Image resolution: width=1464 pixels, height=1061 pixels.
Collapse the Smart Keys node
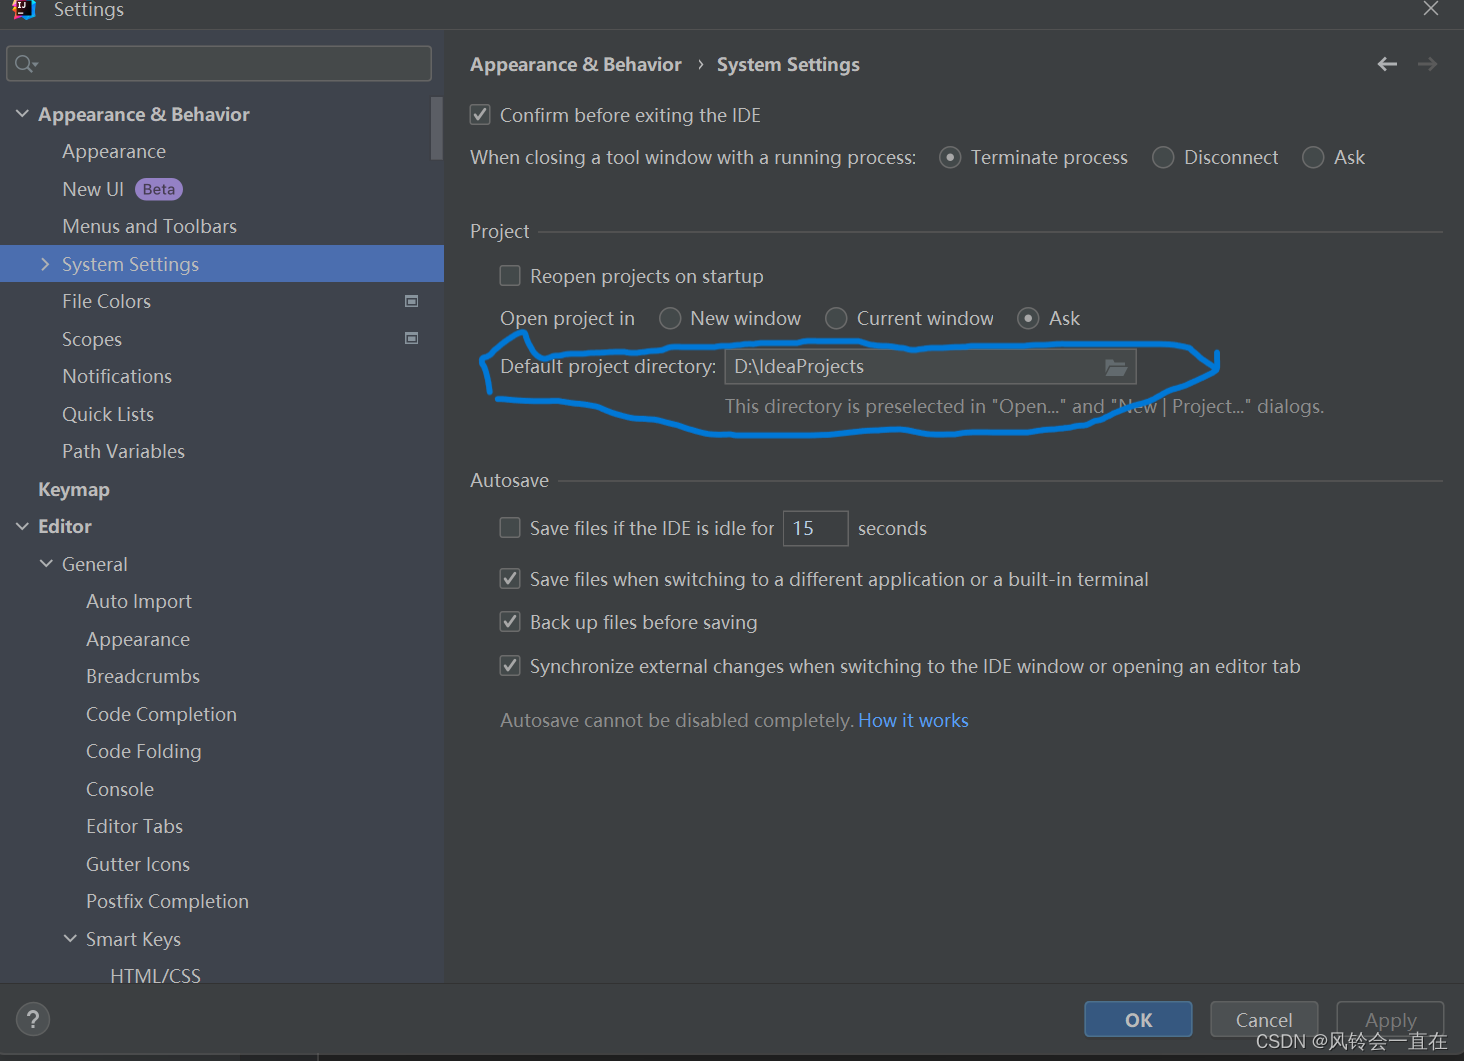coord(70,939)
